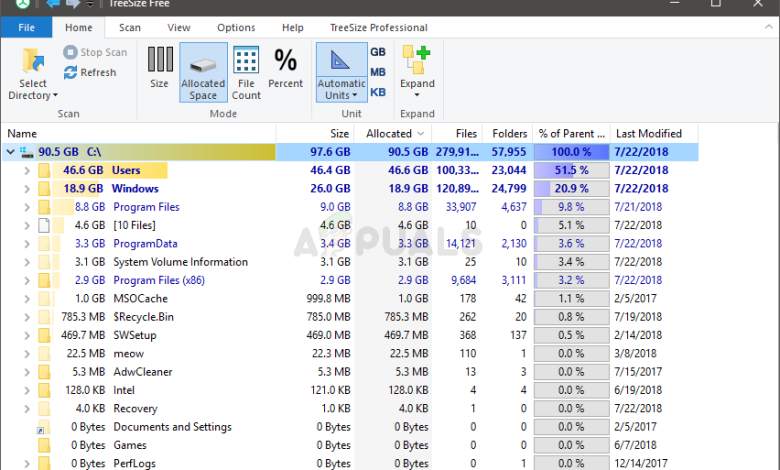The height and width of the screenshot is (470, 780).
Task: Open the File menu
Action: click(26, 28)
